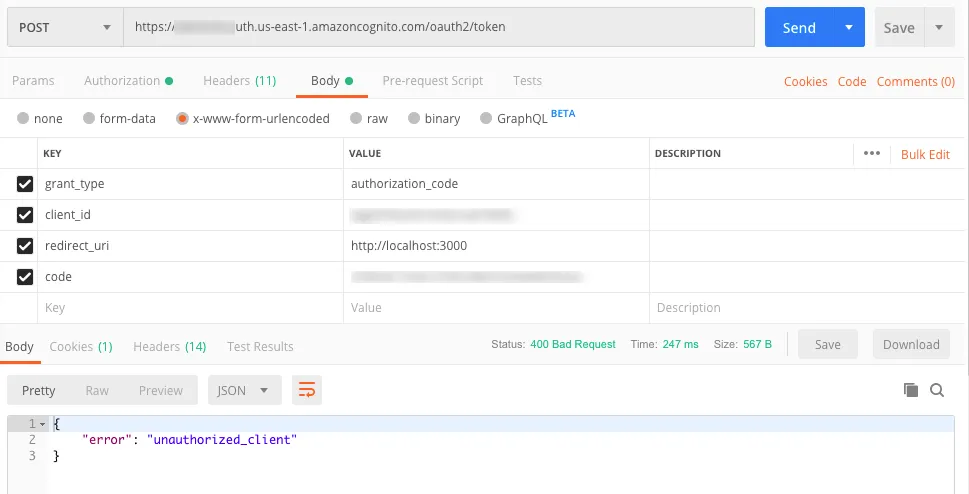This screenshot has width=969, height=494.
Task: Select the raw body type radio button
Action: (x=354, y=118)
